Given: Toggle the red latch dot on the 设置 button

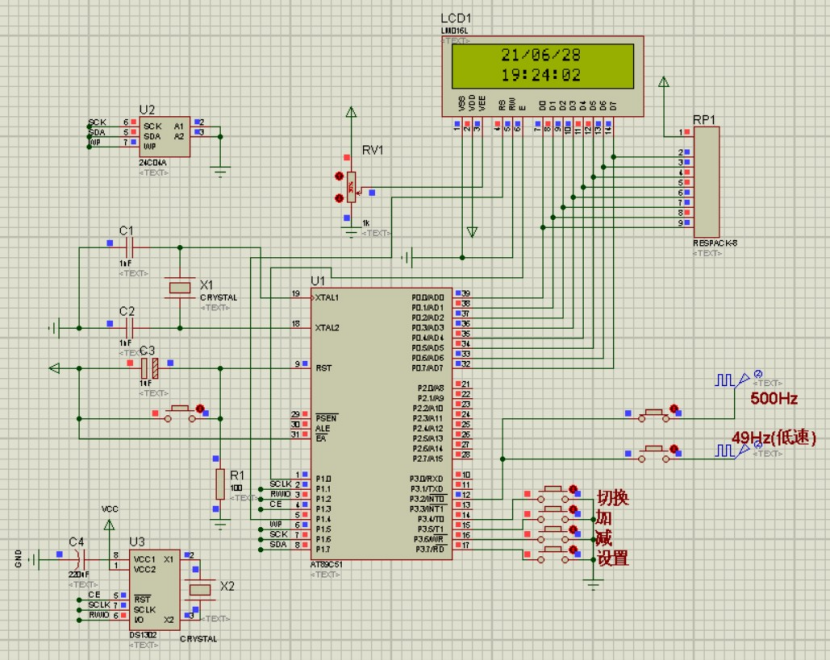Looking at the screenshot, I should click(573, 549).
